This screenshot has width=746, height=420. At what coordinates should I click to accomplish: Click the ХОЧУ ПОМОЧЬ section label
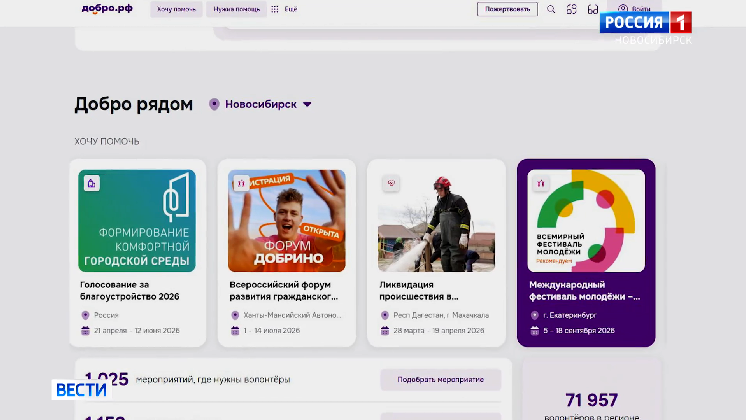(107, 141)
